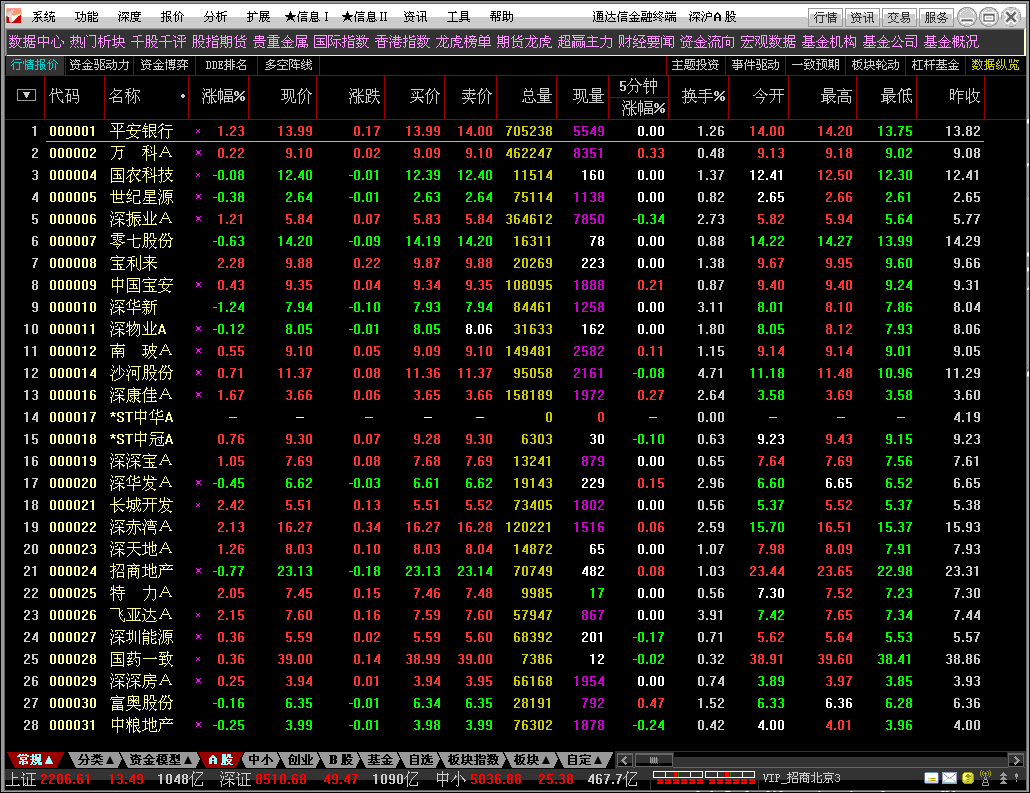
Task: Click the pink × marker beside 招商地产
Action: pyautogui.click(x=198, y=571)
